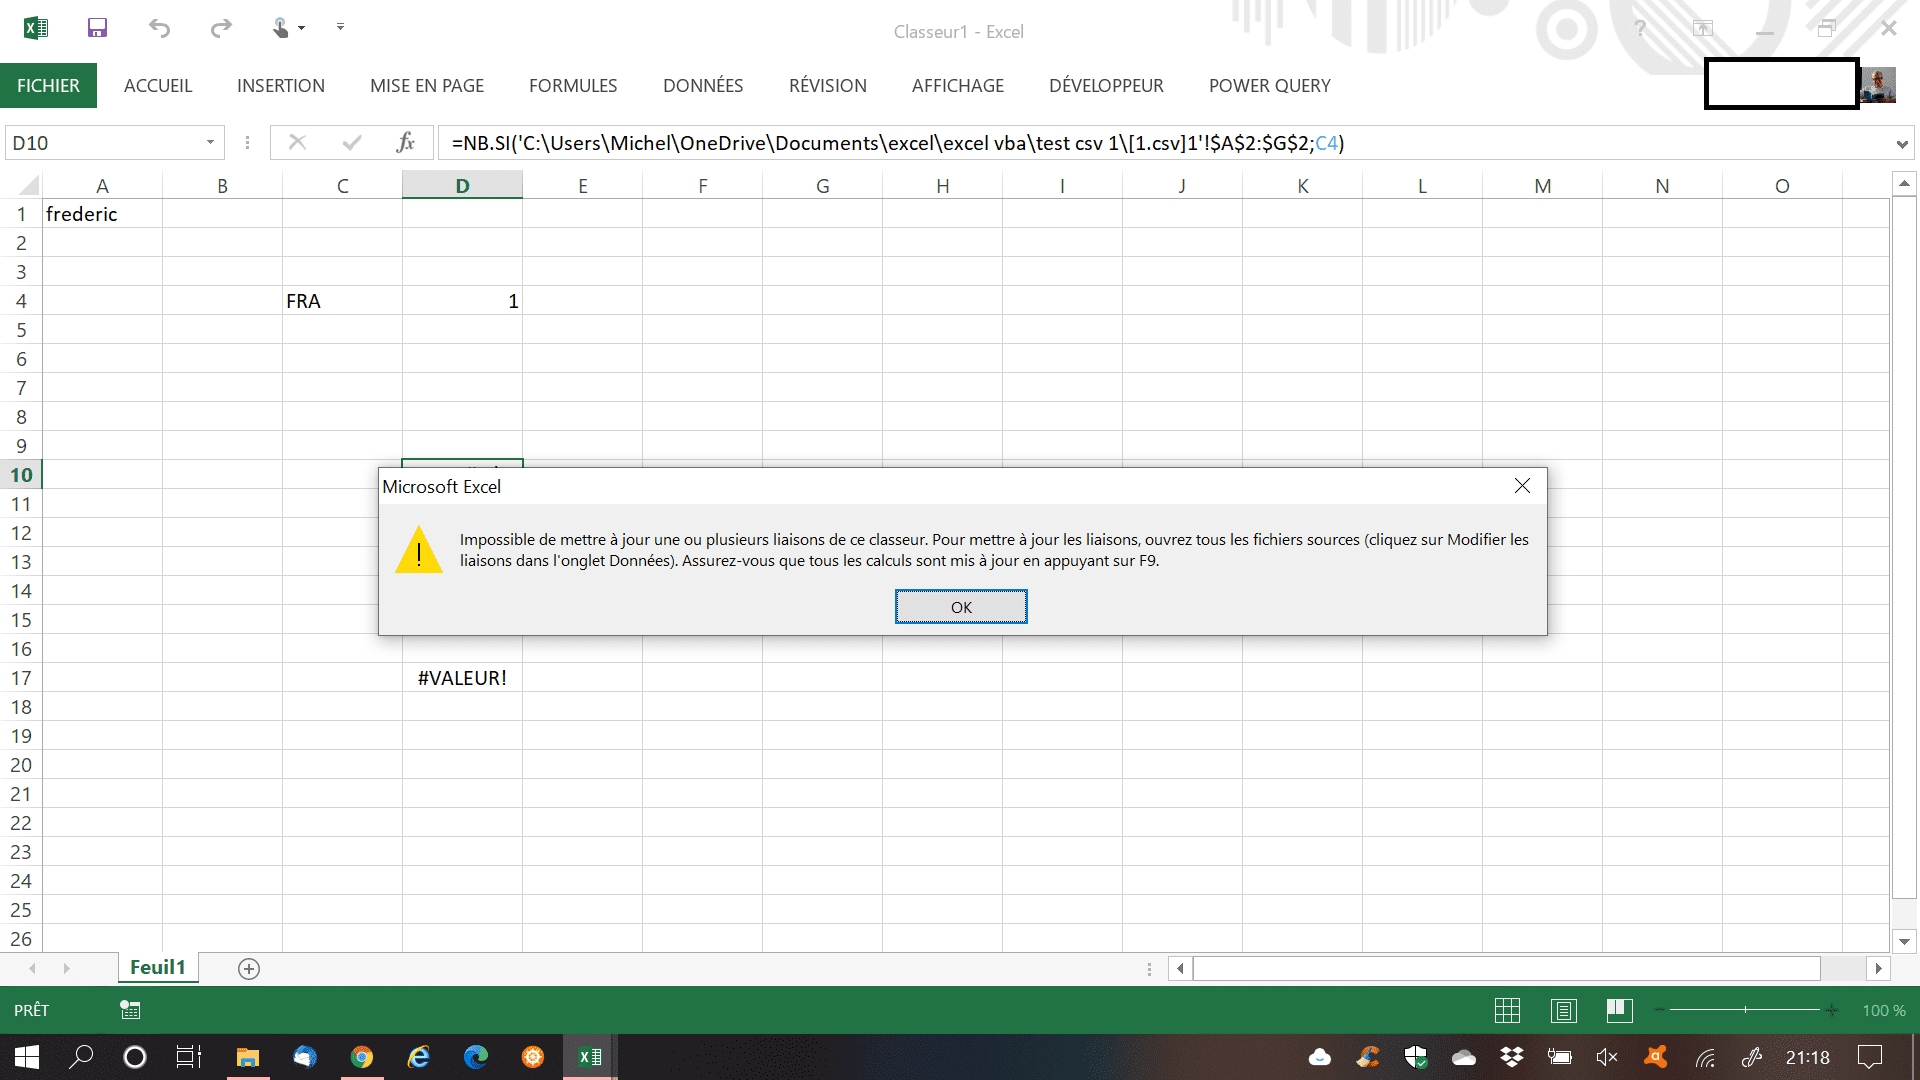Click the Redo arrow icon

221,28
